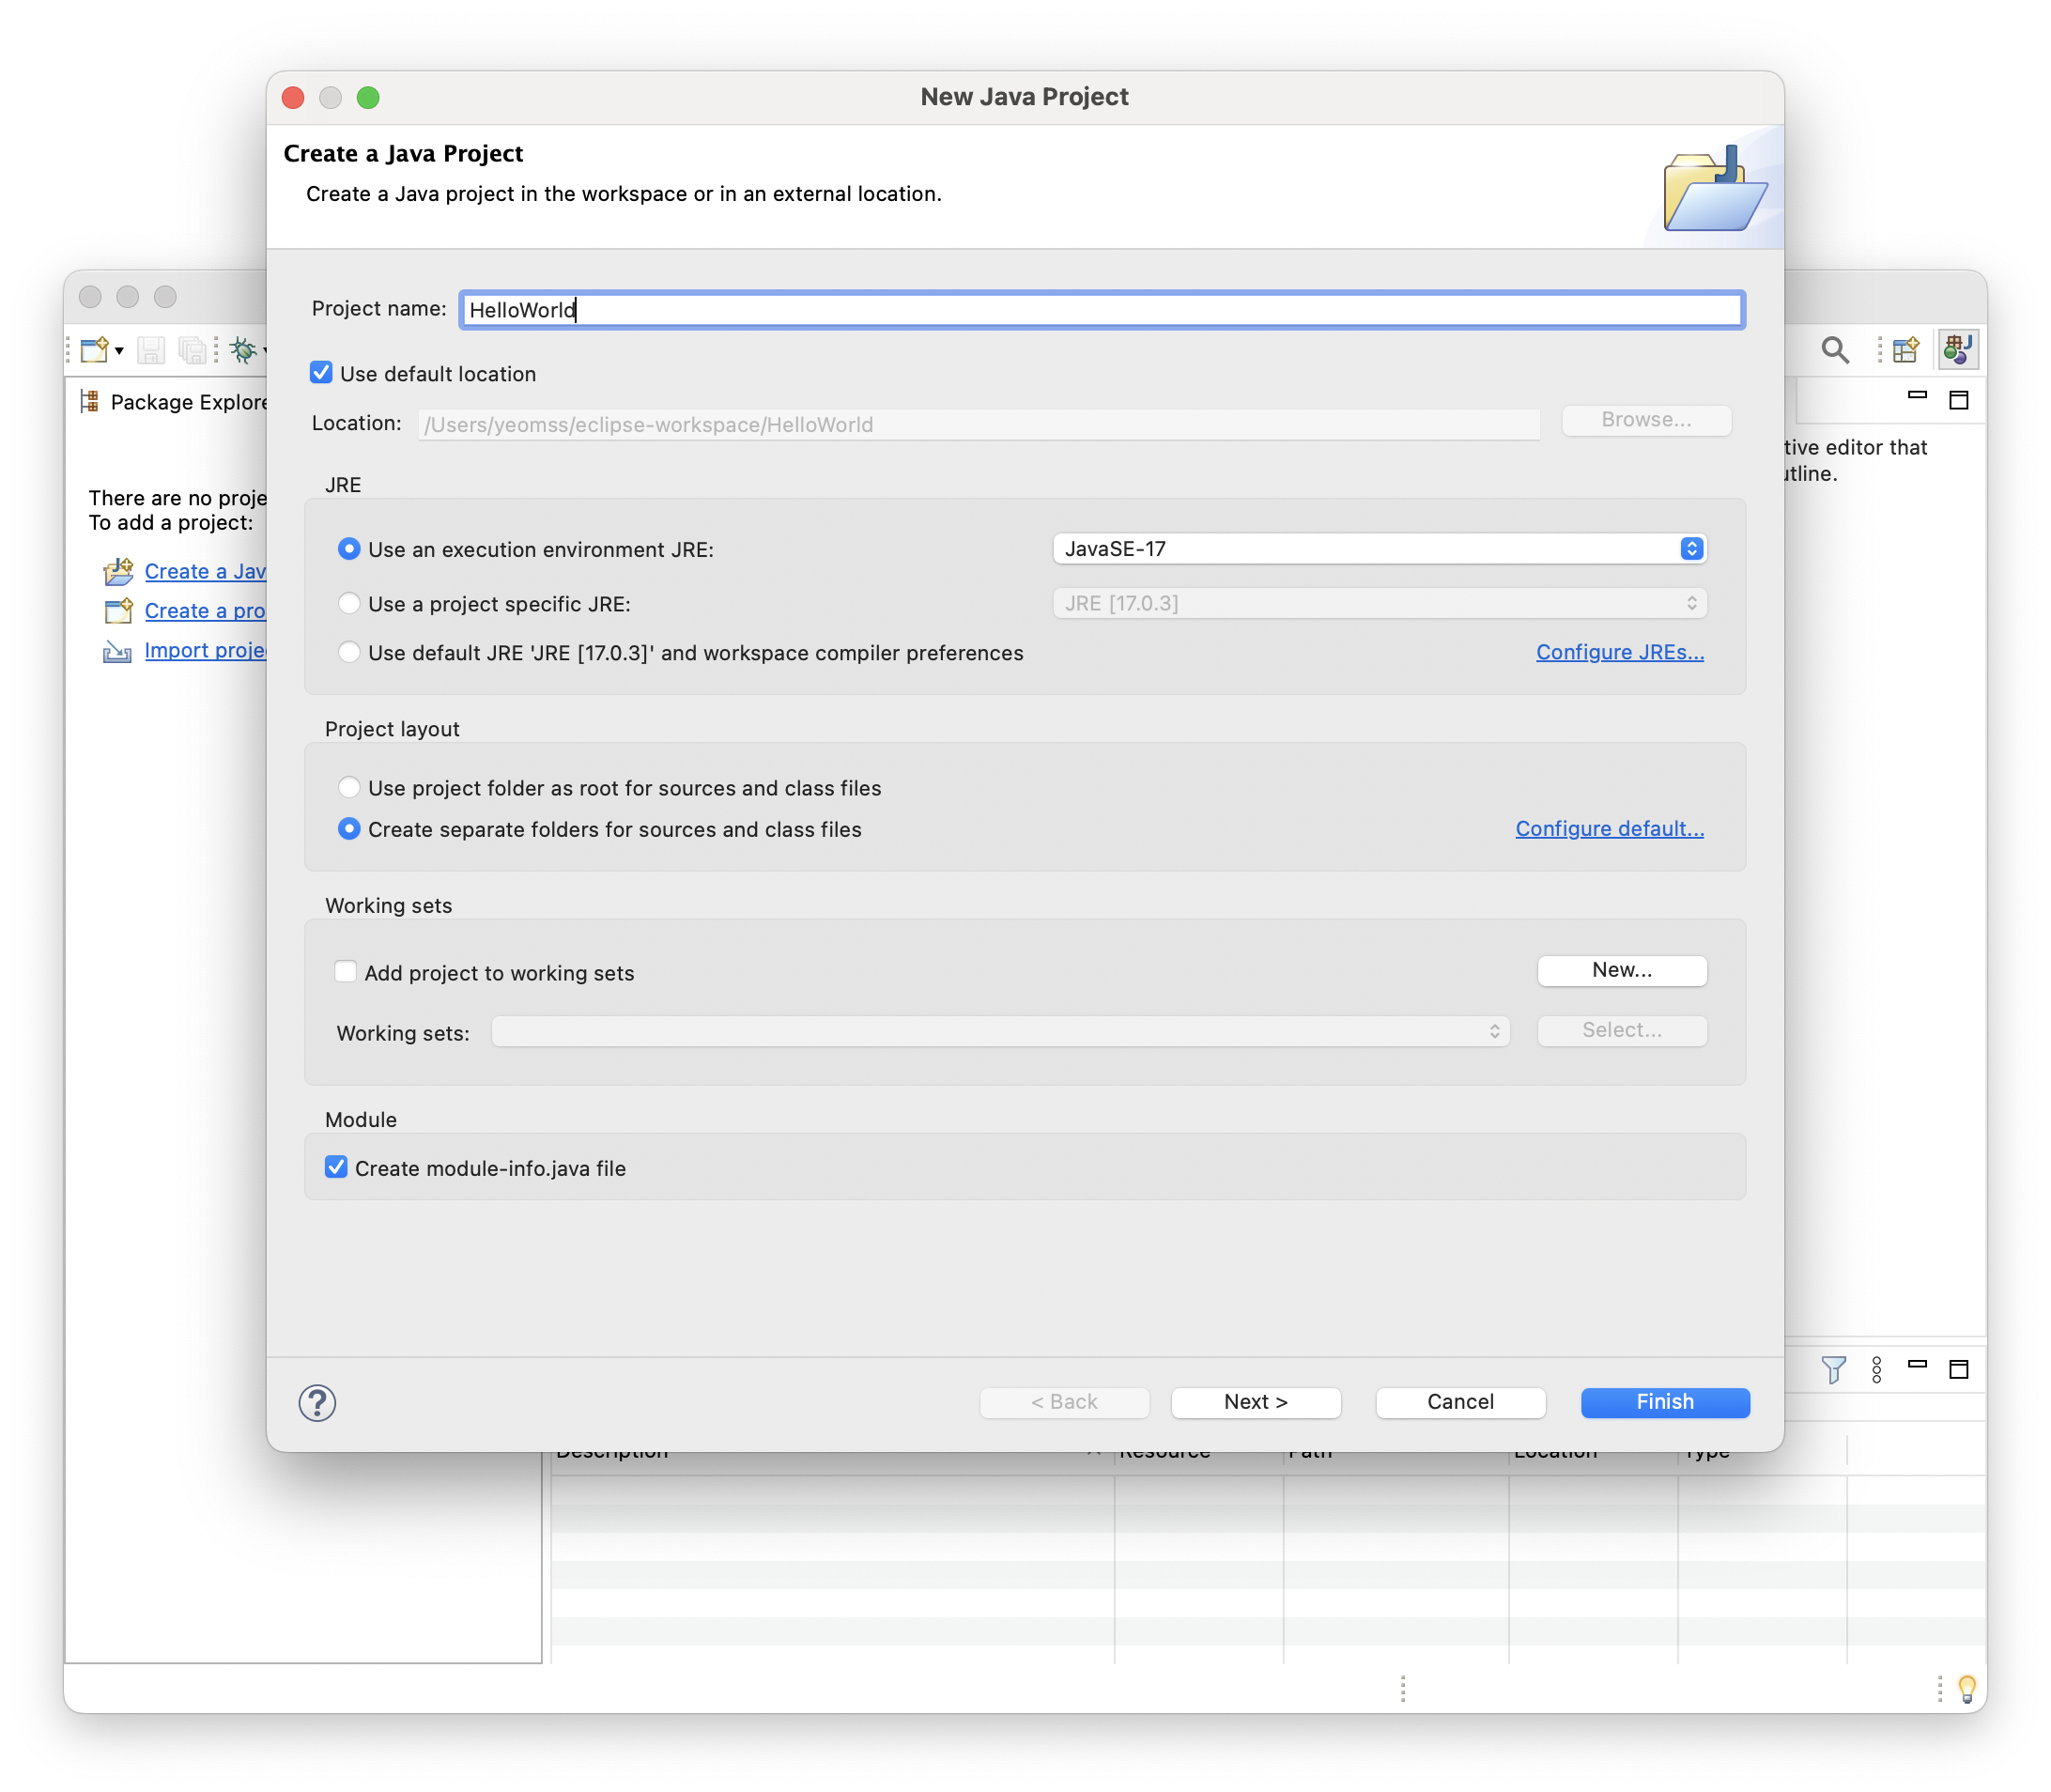Viewport: 2051px width, 1792px height.
Task: Click the Problems view filter icon
Action: [x=1833, y=1369]
